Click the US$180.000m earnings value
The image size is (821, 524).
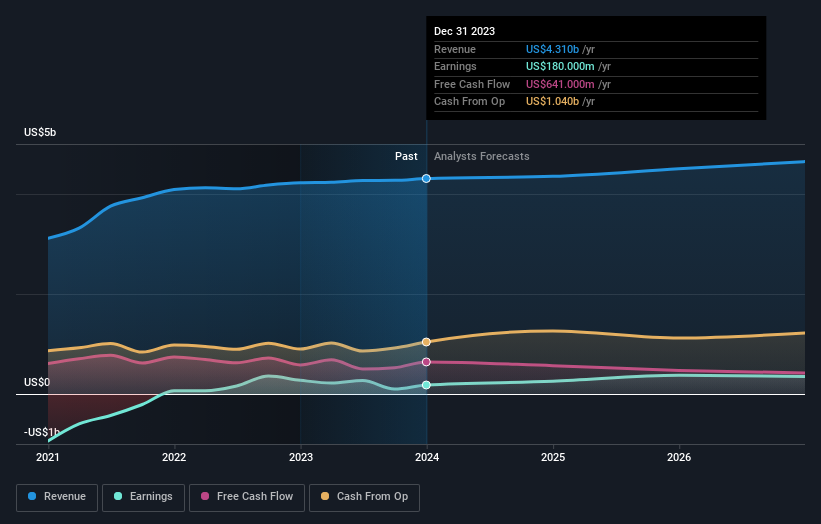[x=560, y=66]
